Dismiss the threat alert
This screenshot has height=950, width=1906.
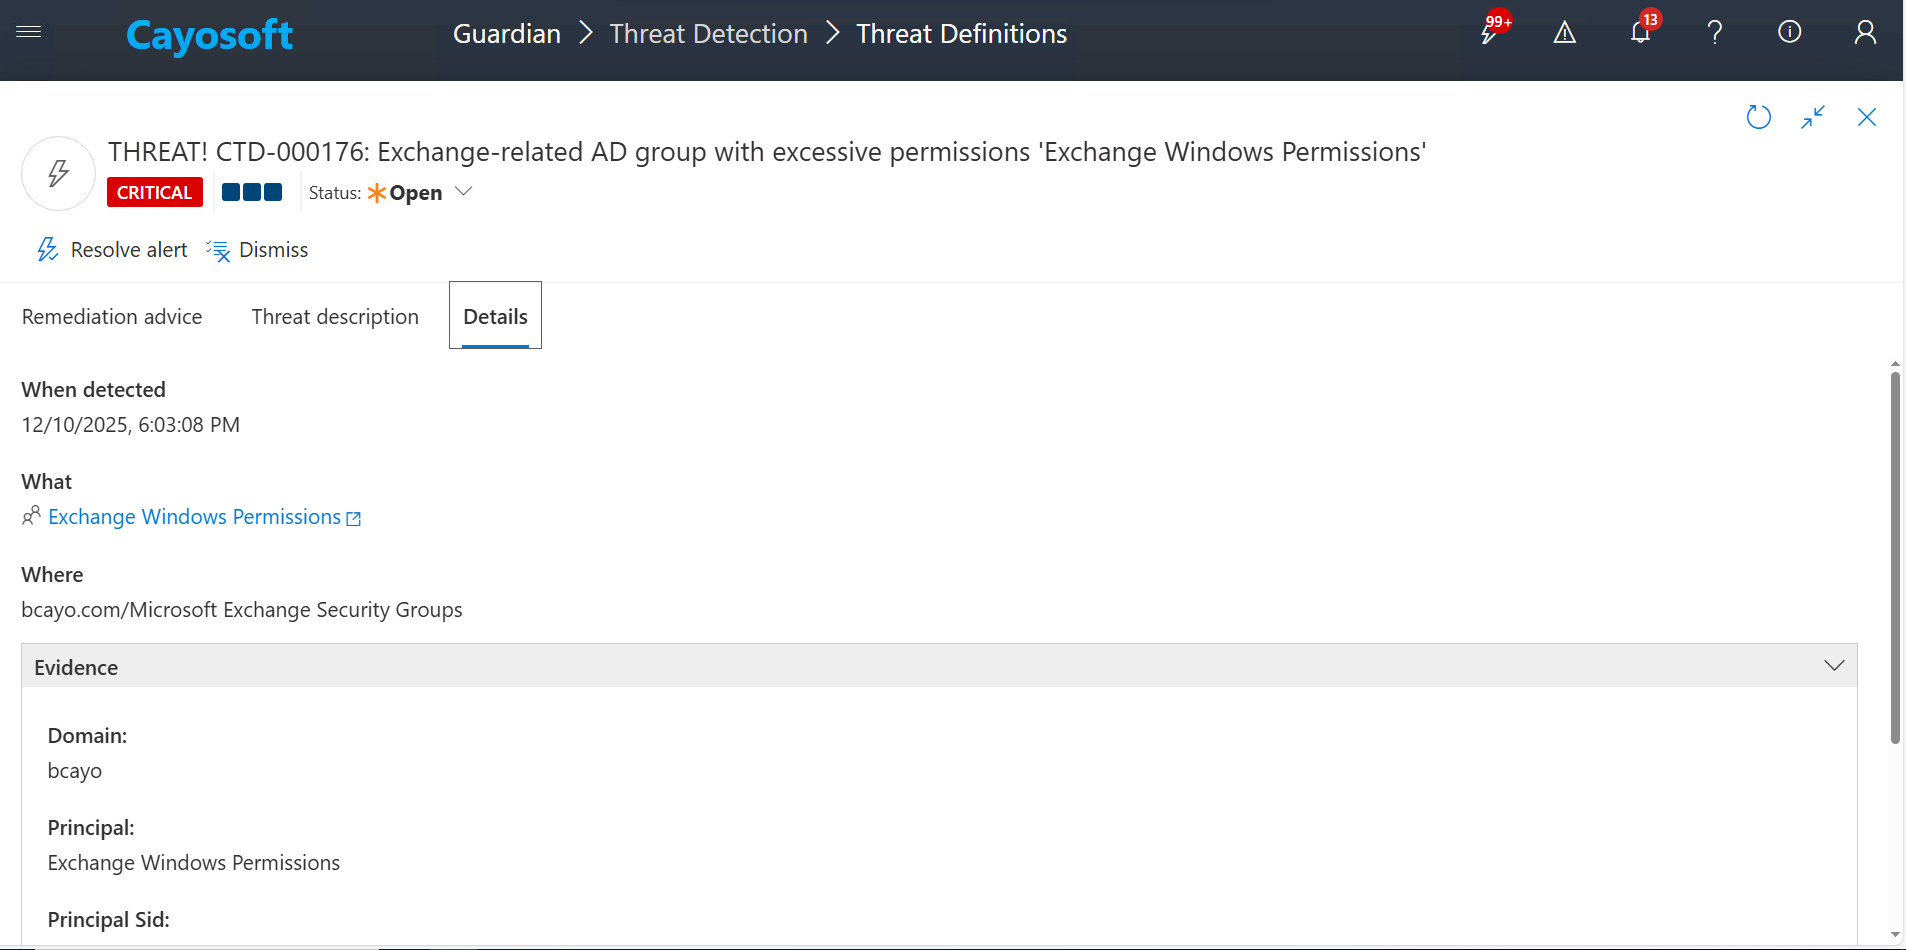(258, 250)
